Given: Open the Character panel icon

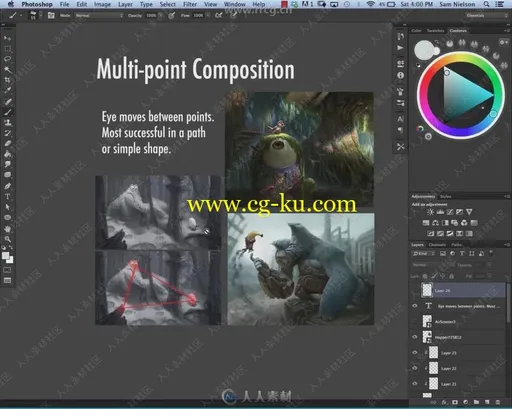Looking at the screenshot, I should pos(401,119).
